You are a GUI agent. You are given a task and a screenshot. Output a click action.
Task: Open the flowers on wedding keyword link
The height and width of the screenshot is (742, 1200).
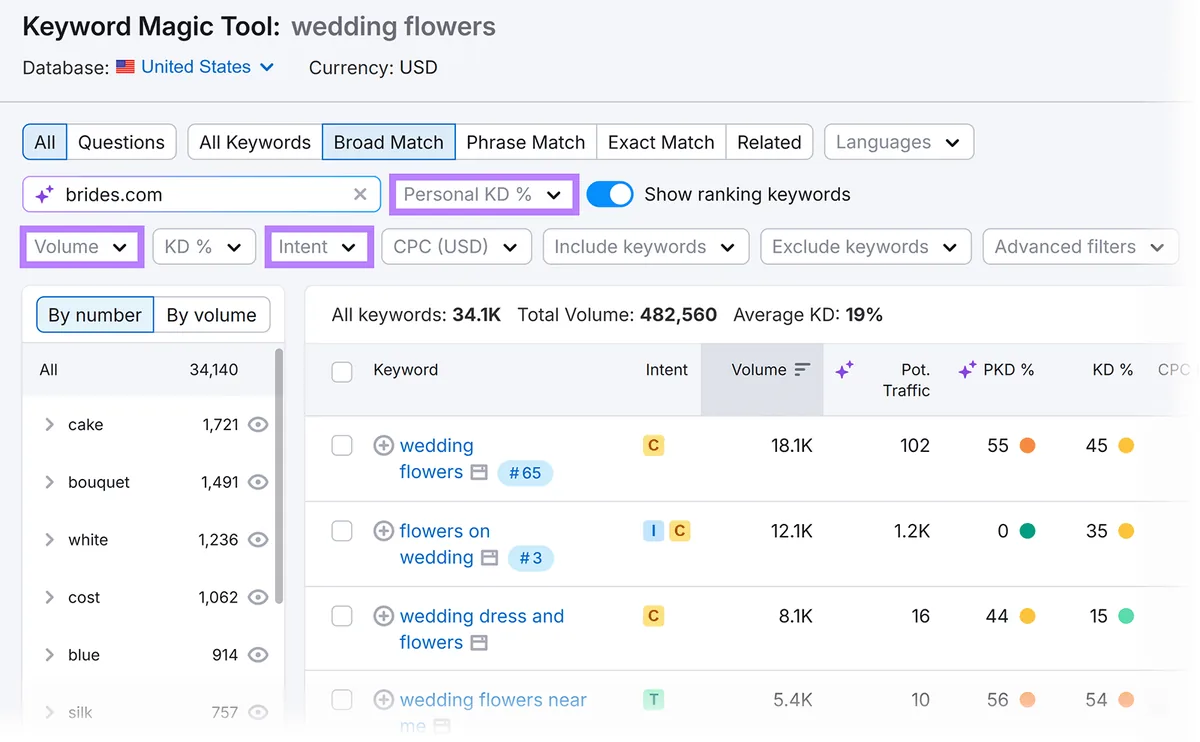click(x=444, y=544)
